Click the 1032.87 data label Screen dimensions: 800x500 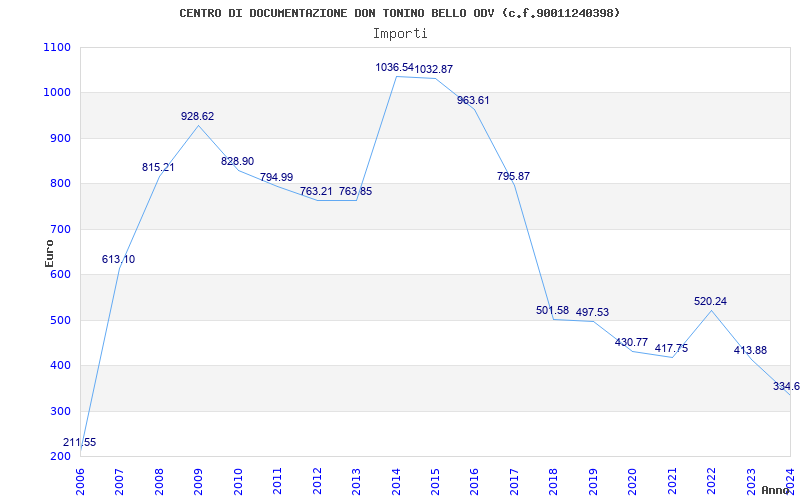[434, 69]
